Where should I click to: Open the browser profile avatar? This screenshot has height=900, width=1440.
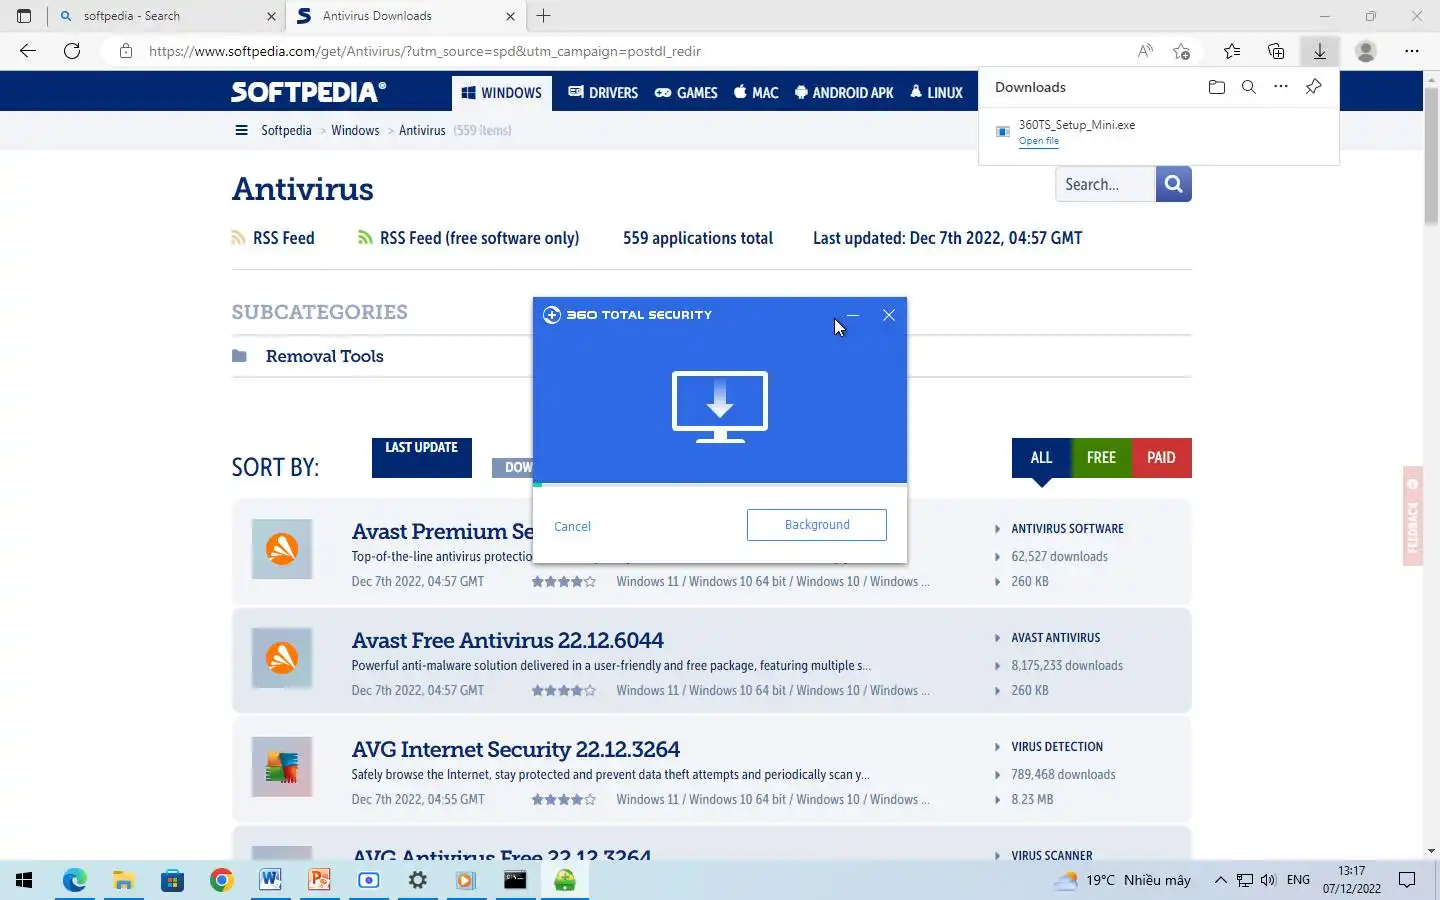(x=1365, y=51)
